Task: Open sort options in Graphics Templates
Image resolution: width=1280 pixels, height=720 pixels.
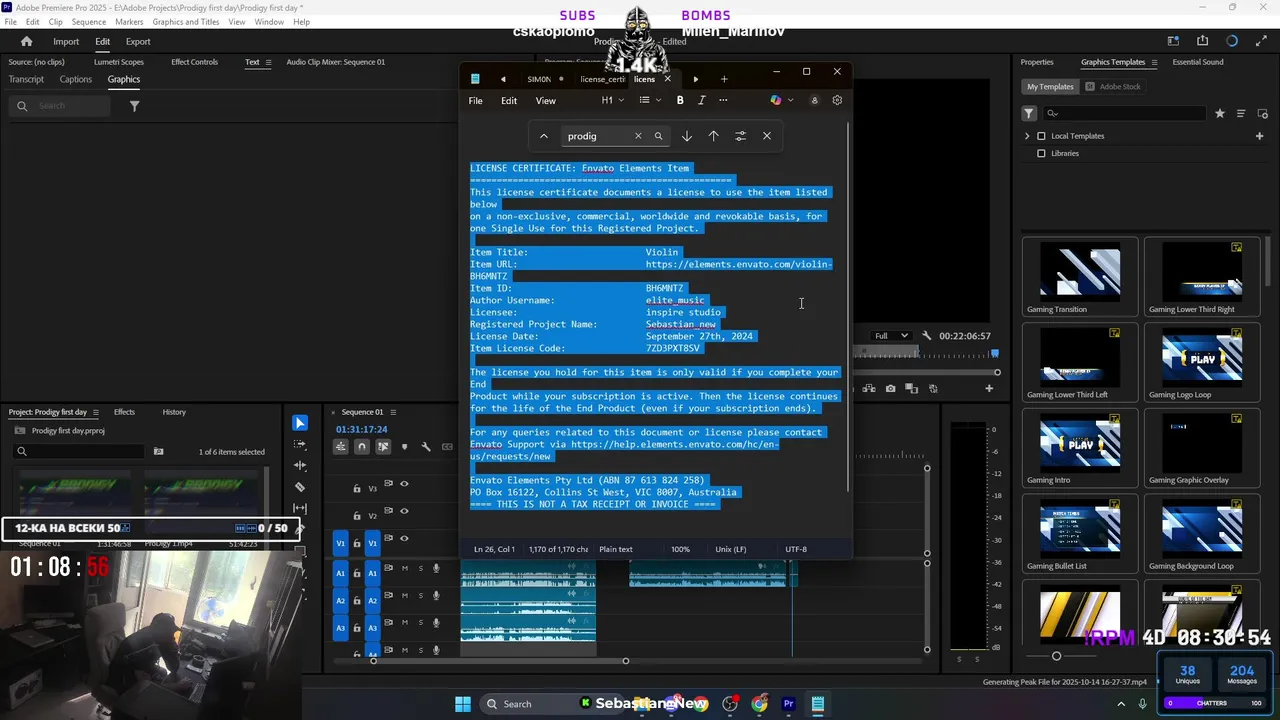Action: 1241,114
